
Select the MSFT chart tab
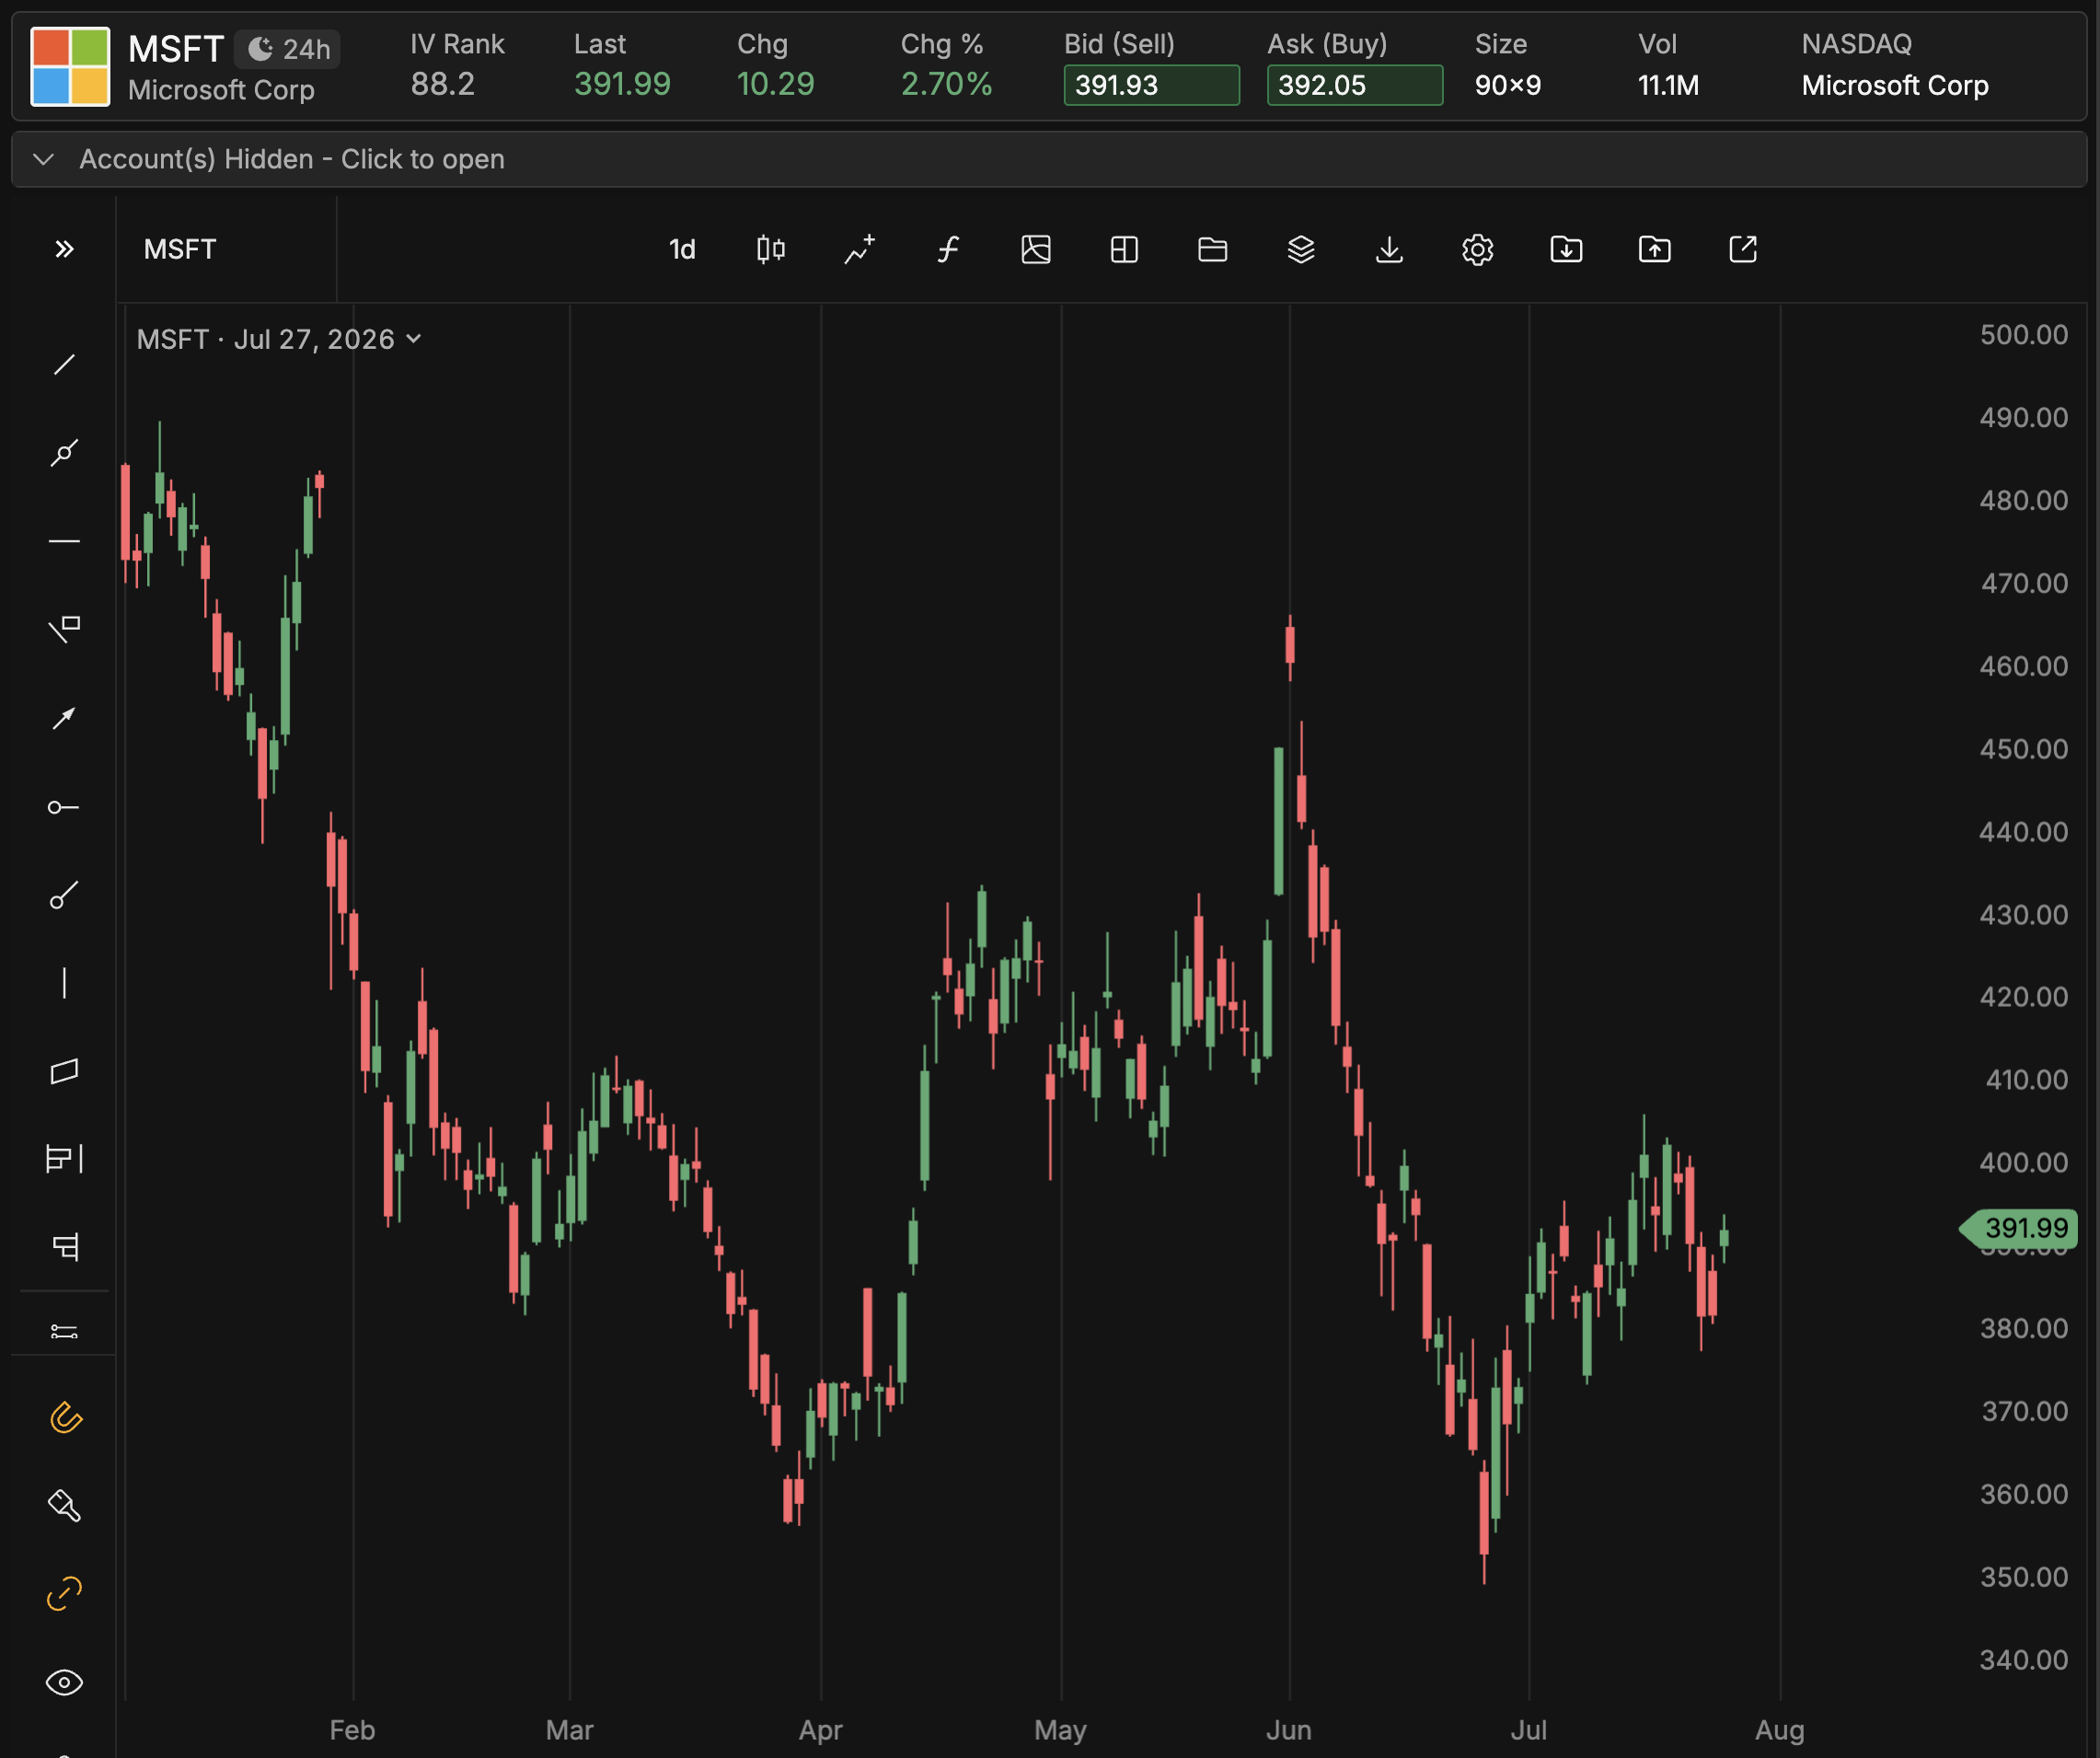click(x=180, y=249)
